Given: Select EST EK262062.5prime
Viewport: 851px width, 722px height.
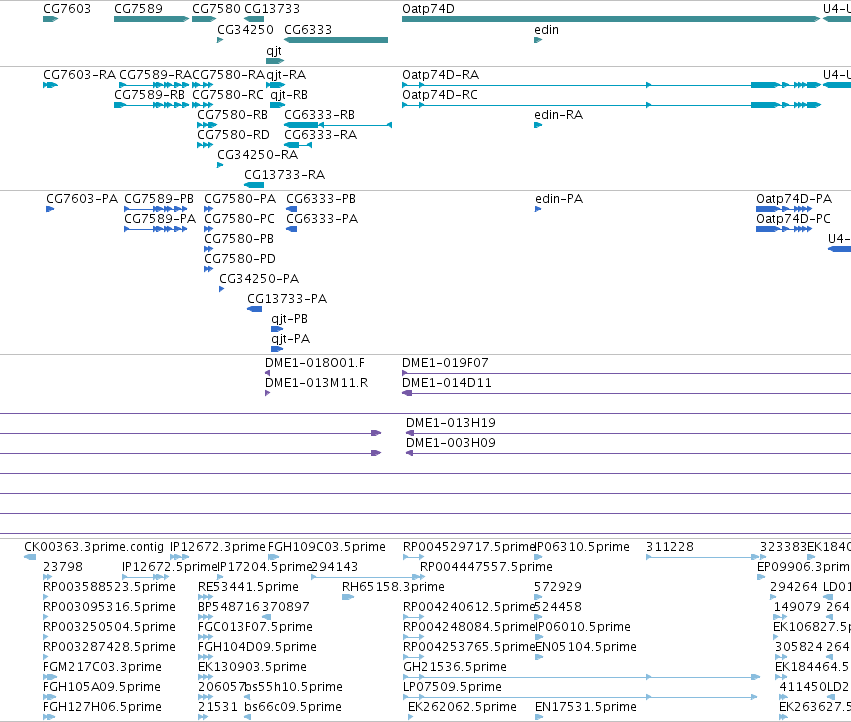Looking at the screenshot, I should point(462,707).
